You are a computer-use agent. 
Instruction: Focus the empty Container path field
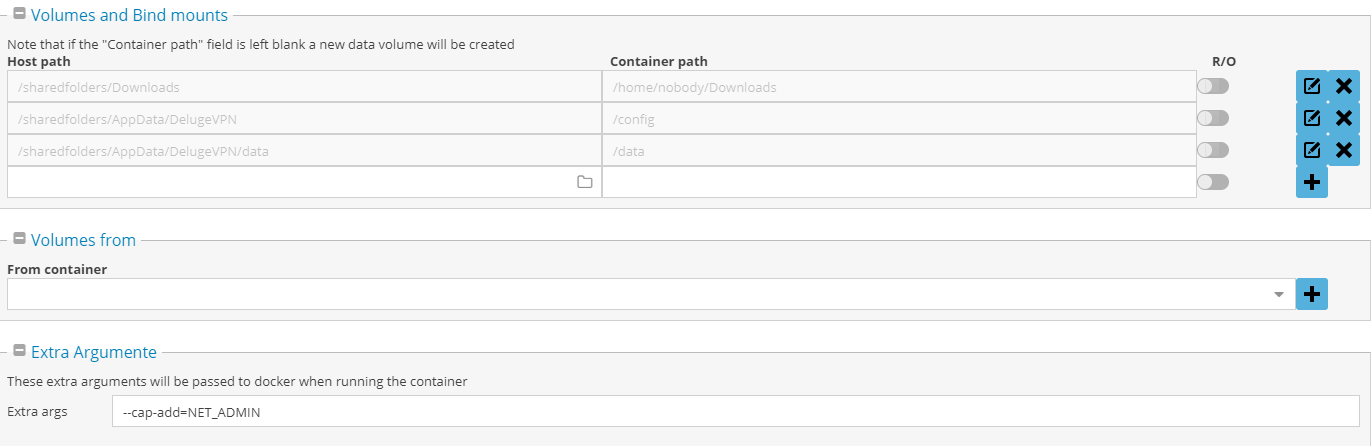[x=899, y=182]
